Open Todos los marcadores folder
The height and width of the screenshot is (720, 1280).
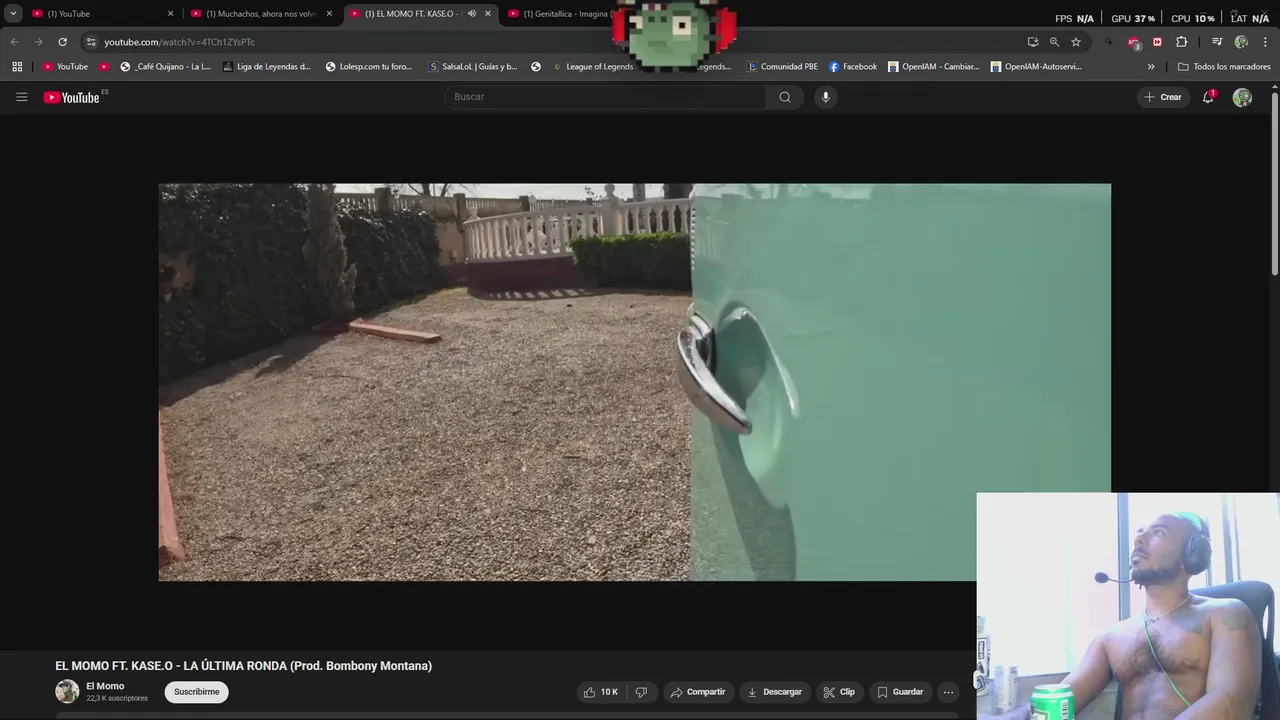[x=1224, y=67]
